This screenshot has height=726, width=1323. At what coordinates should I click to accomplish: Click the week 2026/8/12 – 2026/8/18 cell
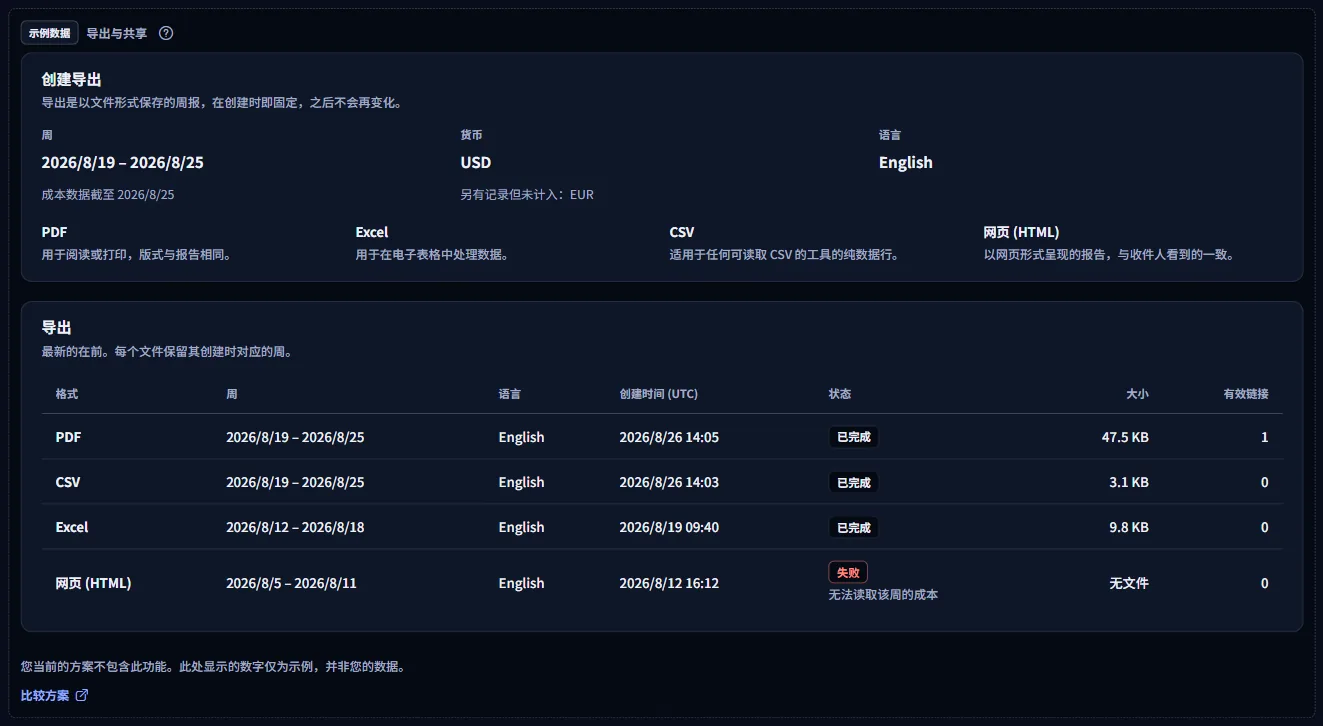pyautogui.click(x=295, y=527)
